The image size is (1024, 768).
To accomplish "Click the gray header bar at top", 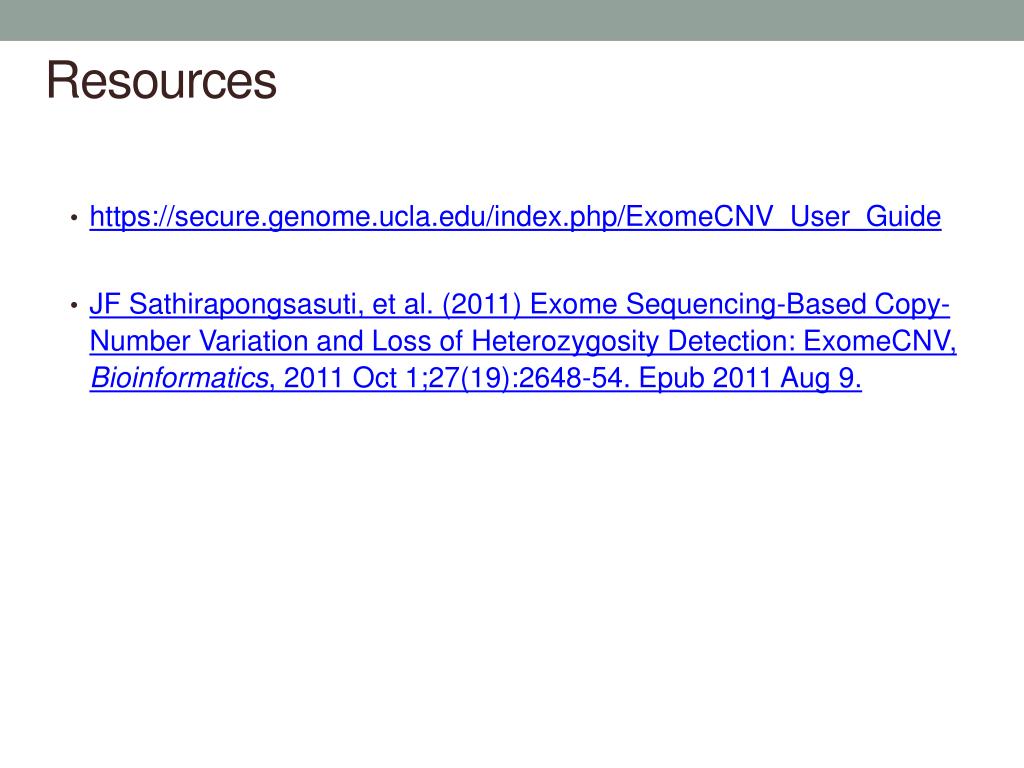I will (x=512, y=20).
